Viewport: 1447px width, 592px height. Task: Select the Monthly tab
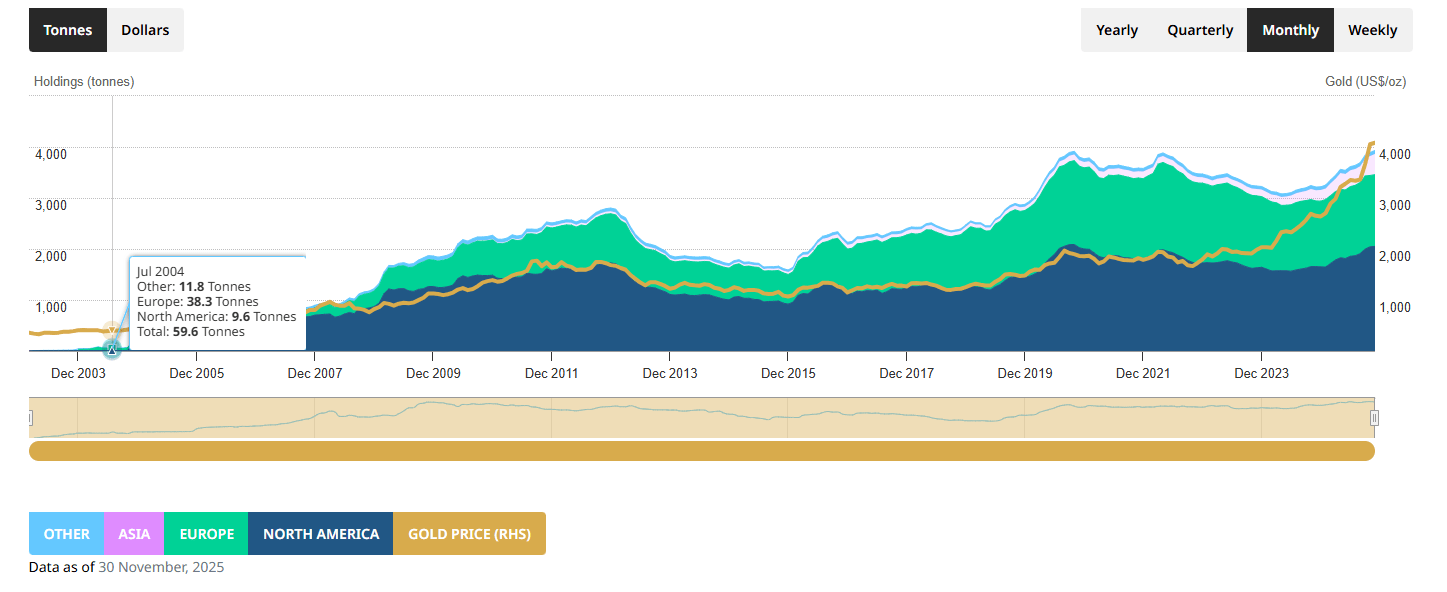[x=1289, y=29]
